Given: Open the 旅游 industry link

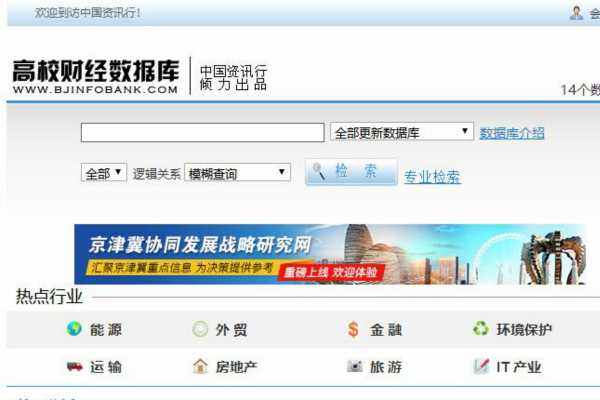Looking at the screenshot, I should [386, 367].
